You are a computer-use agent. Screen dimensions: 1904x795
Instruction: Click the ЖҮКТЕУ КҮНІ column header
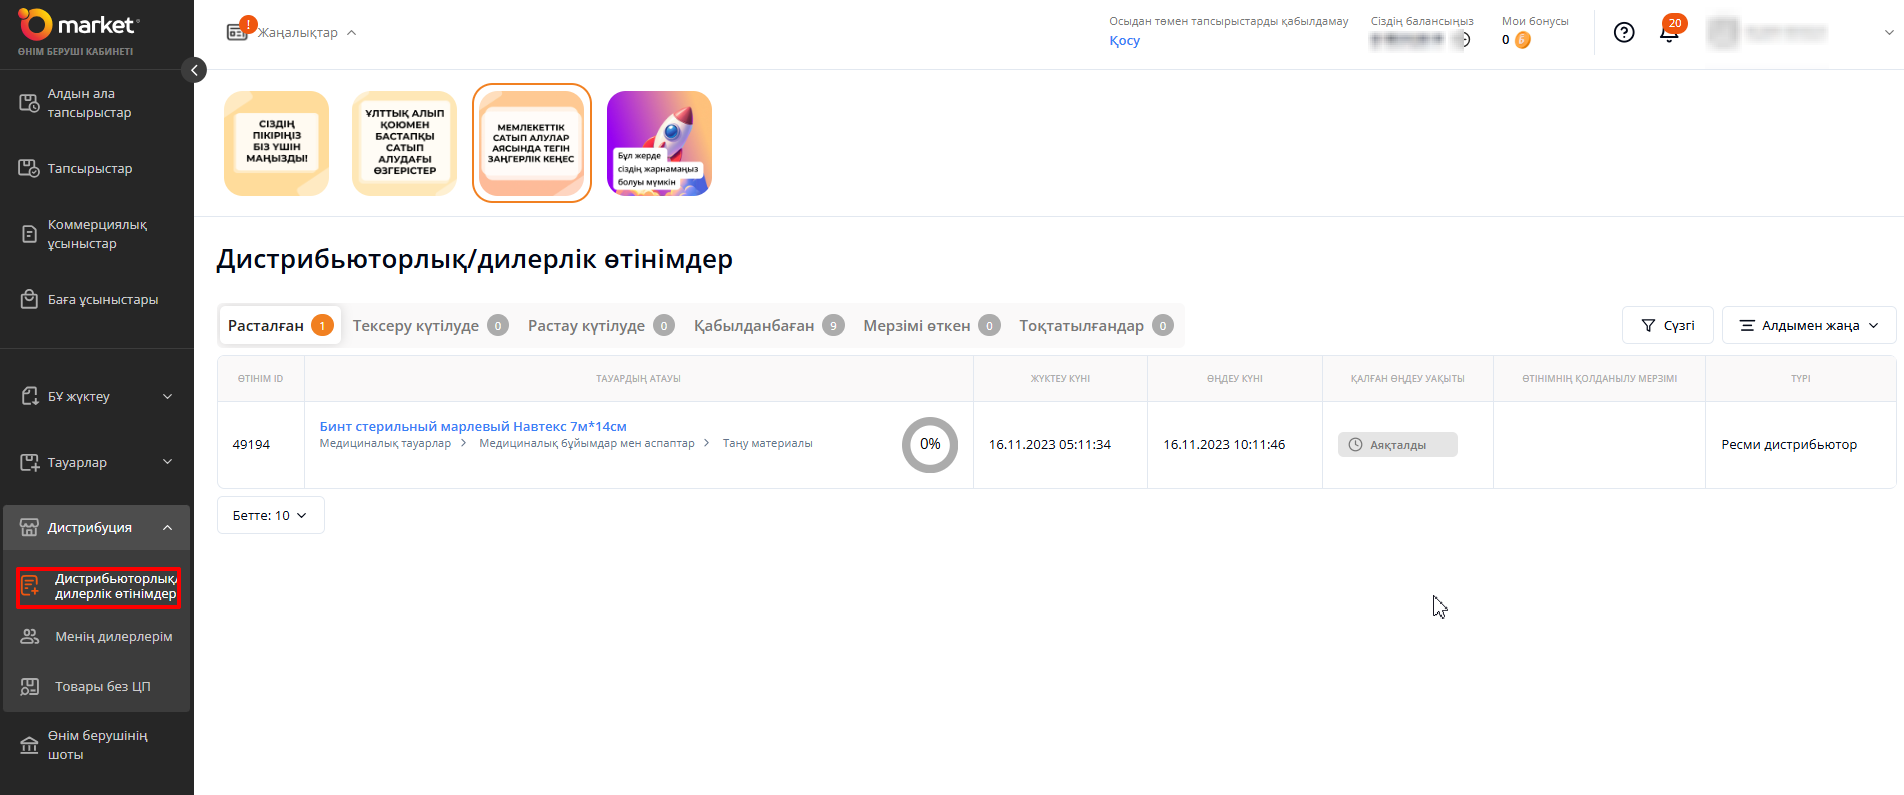pyautogui.click(x=1060, y=379)
